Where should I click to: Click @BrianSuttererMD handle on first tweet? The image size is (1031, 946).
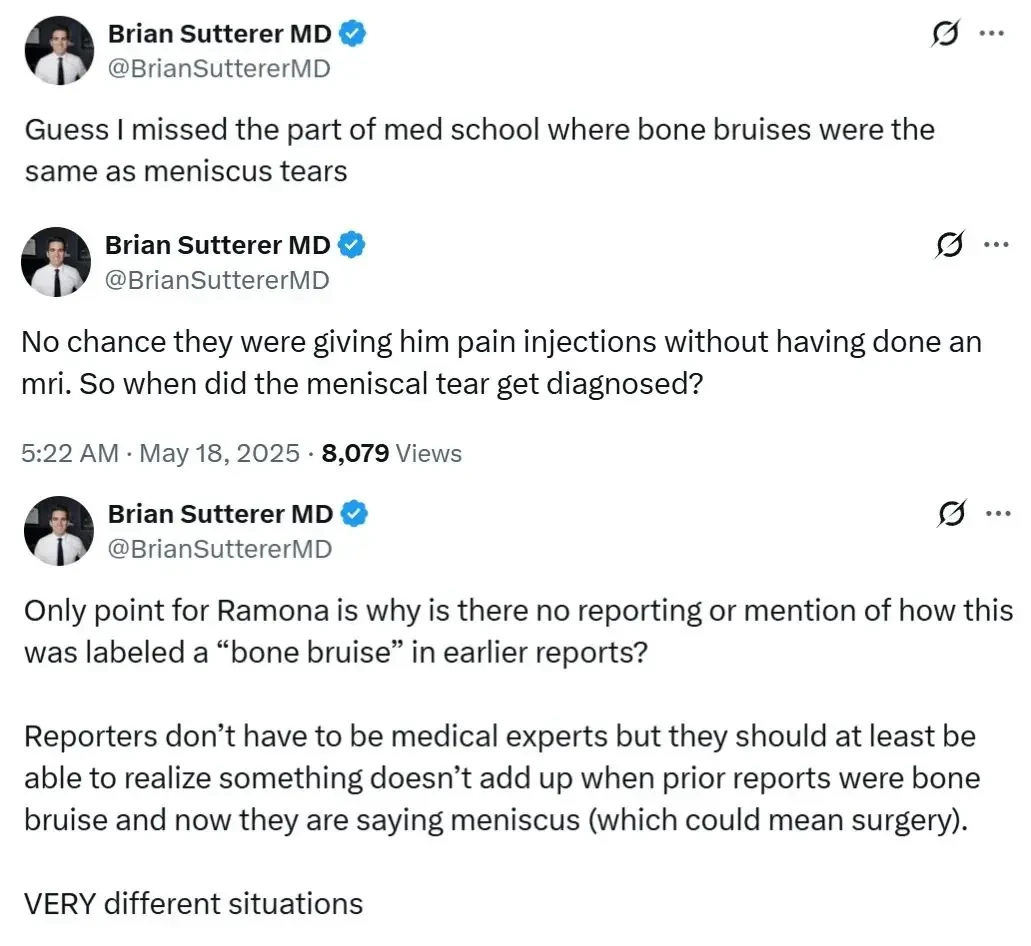point(219,68)
